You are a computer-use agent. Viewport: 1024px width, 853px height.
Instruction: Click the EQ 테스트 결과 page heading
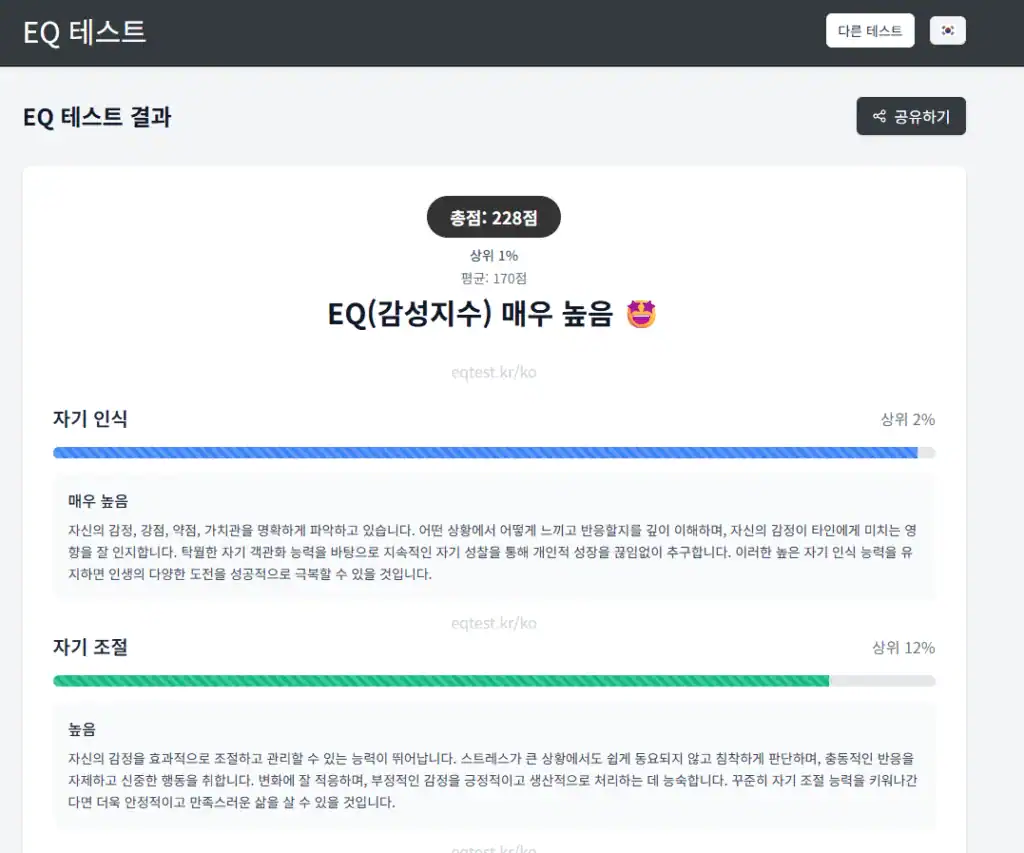coord(97,117)
